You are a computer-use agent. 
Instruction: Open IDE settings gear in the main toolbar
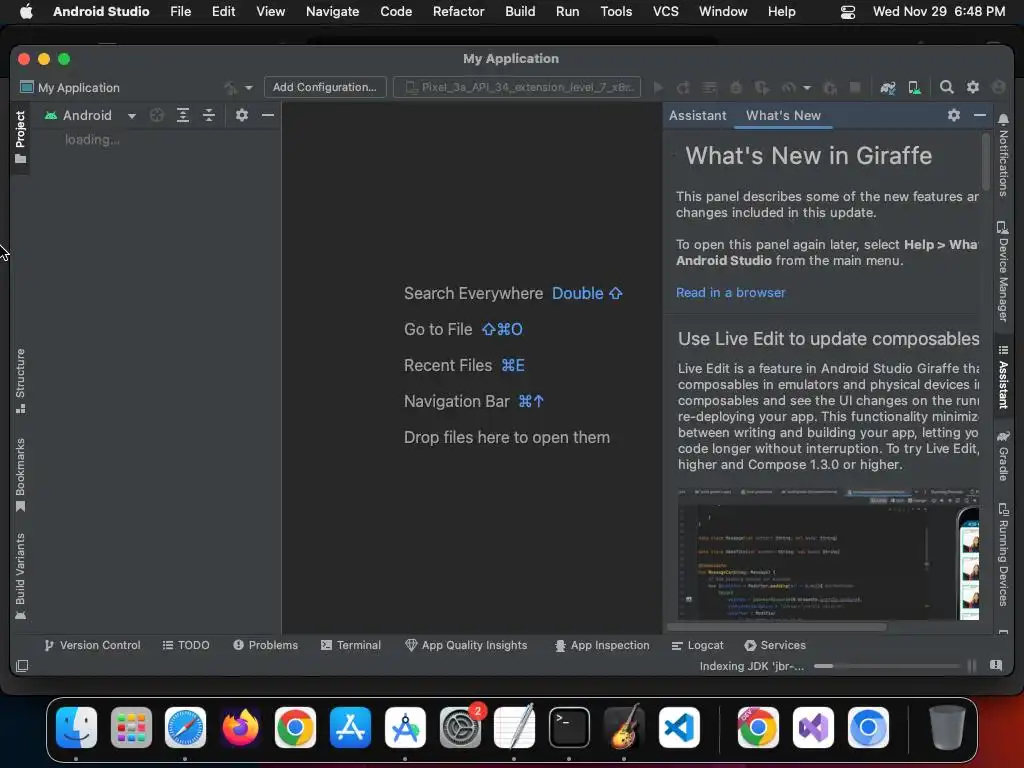click(x=972, y=87)
